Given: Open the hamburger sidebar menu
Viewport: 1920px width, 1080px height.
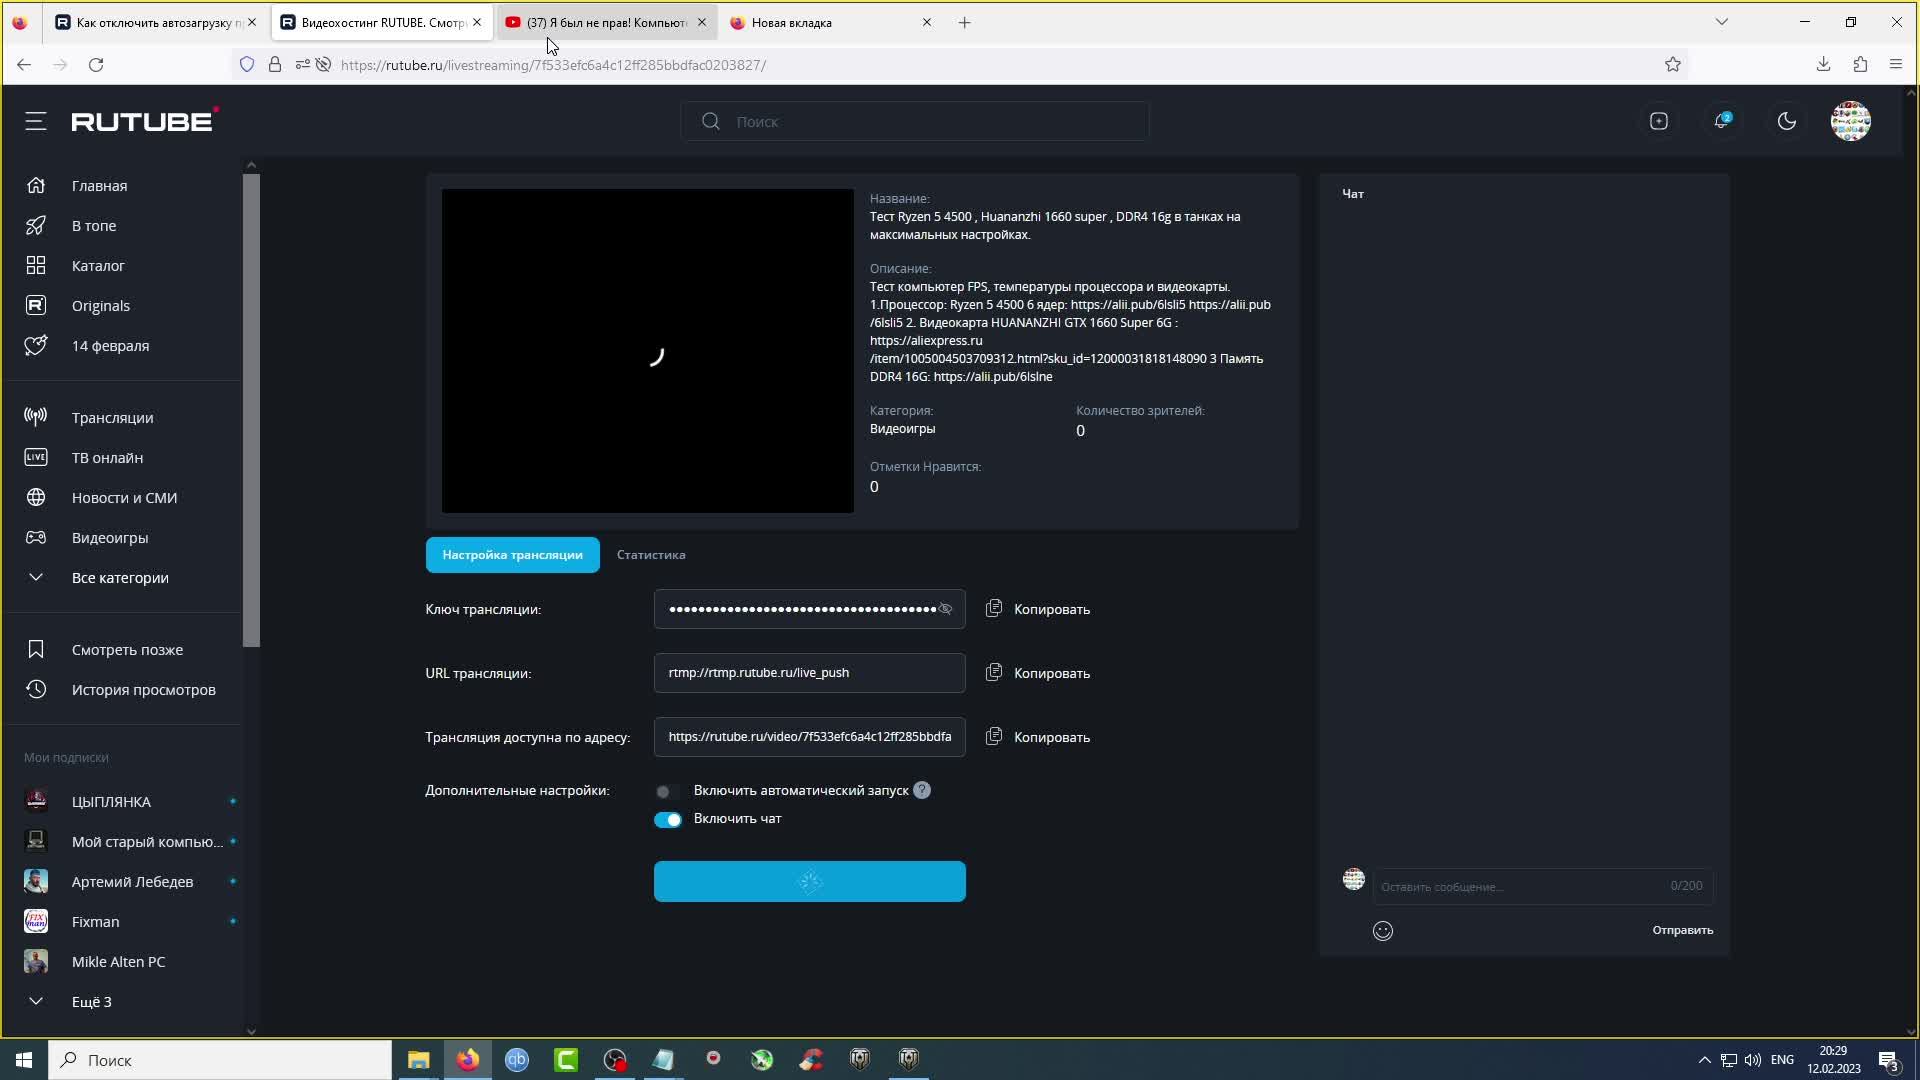Looking at the screenshot, I should (36, 121).
